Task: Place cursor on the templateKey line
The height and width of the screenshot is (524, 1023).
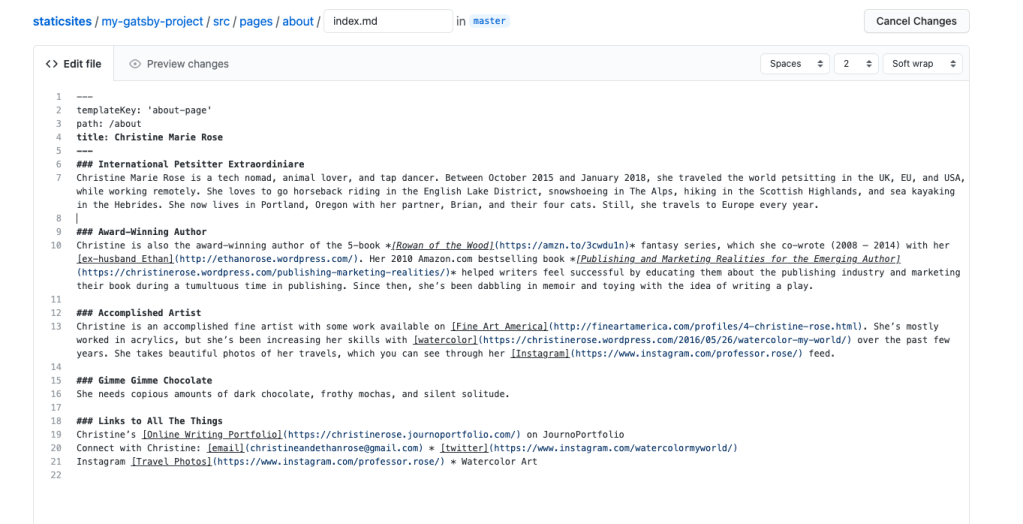Action: click(x=144, y=110)
